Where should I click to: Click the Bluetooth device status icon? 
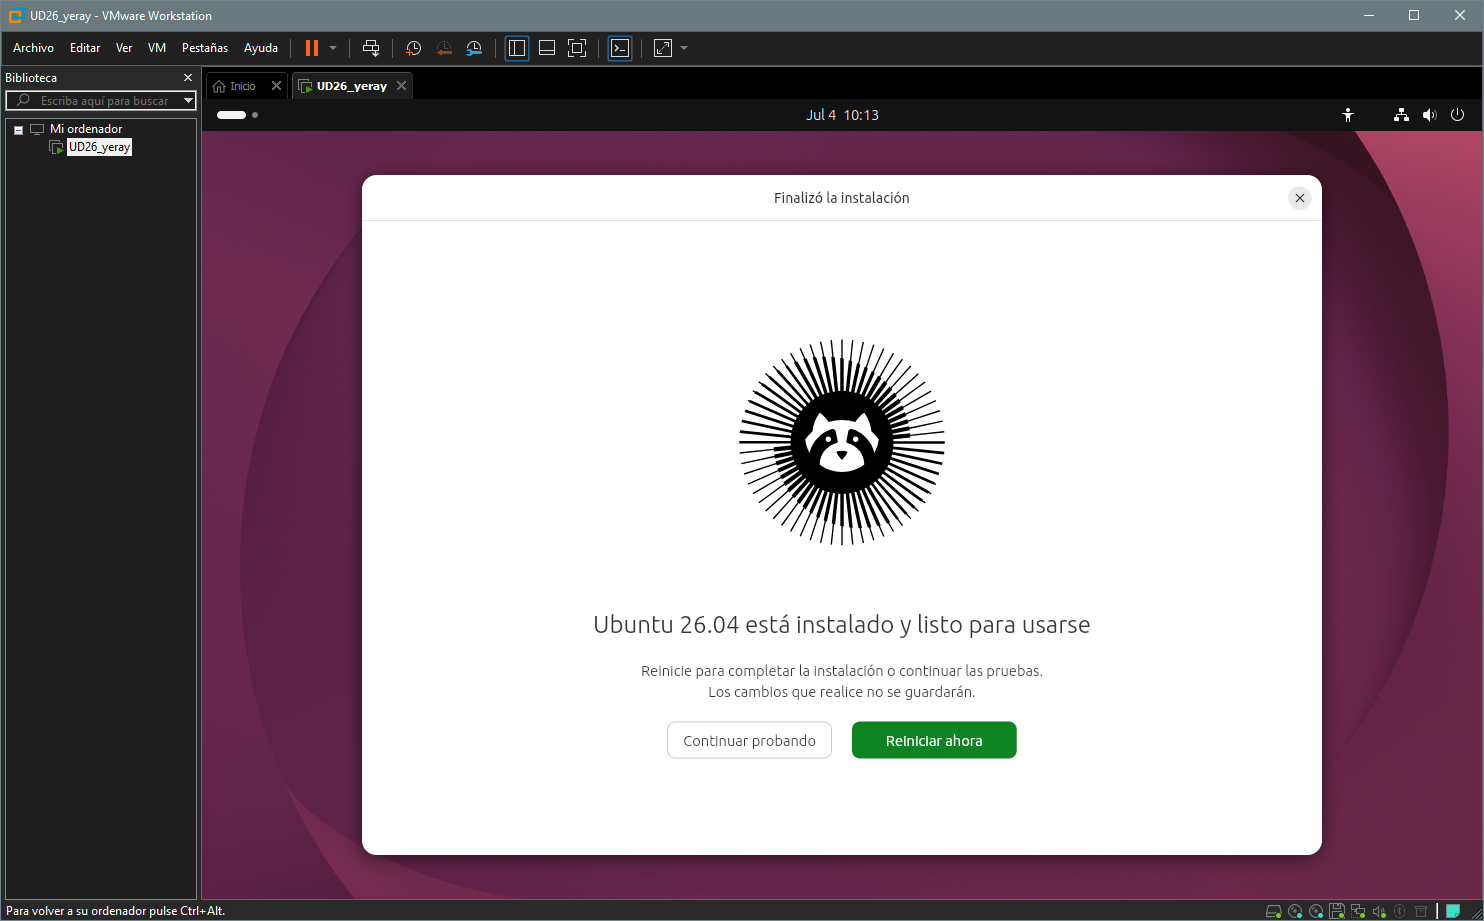[x=1400, y=911]
